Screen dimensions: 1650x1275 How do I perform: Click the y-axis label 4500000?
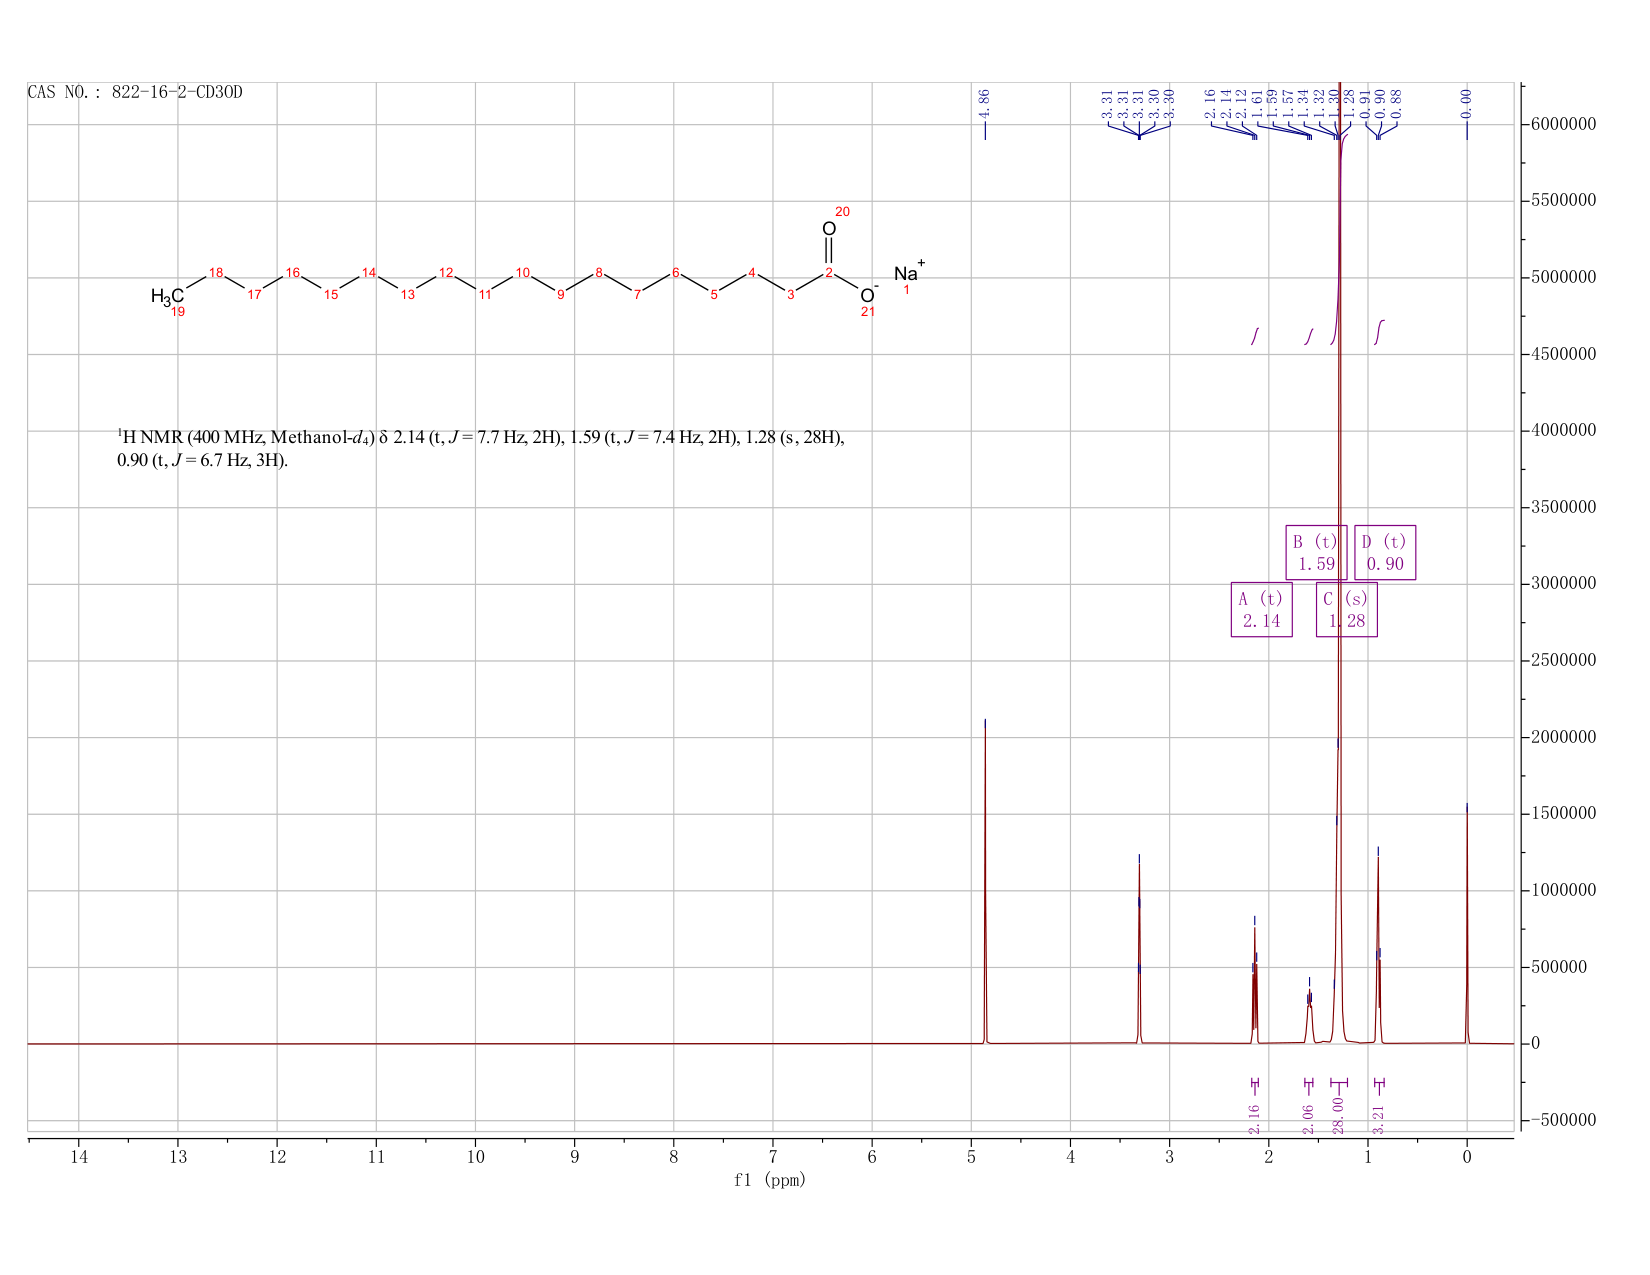point(1563,354)
